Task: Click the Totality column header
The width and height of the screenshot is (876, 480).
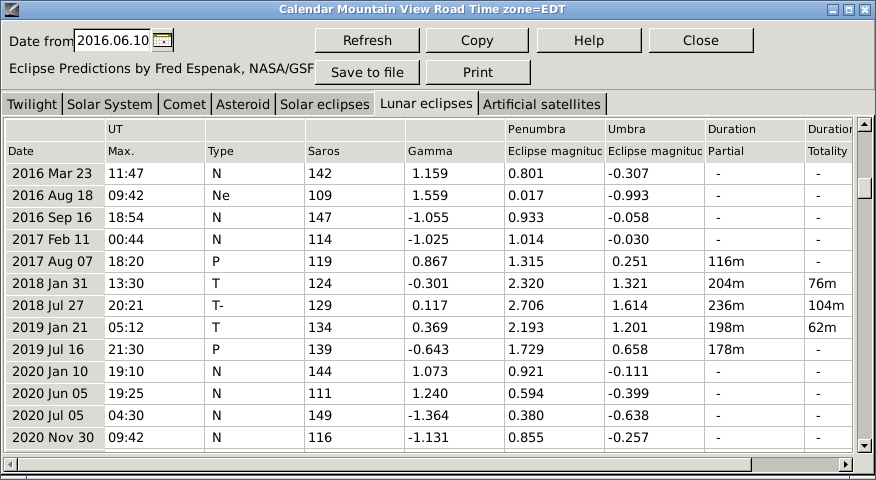Action: [829, 151]
